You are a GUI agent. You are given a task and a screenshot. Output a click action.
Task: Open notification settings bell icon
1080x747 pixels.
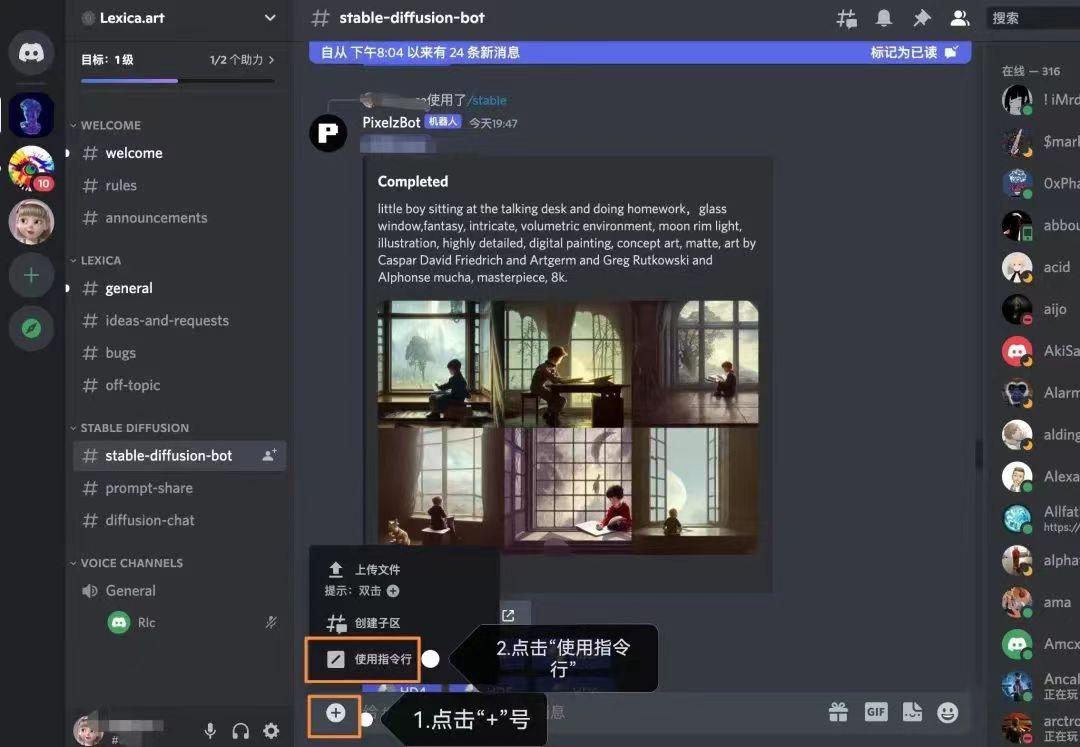click(x=884, y=18)
